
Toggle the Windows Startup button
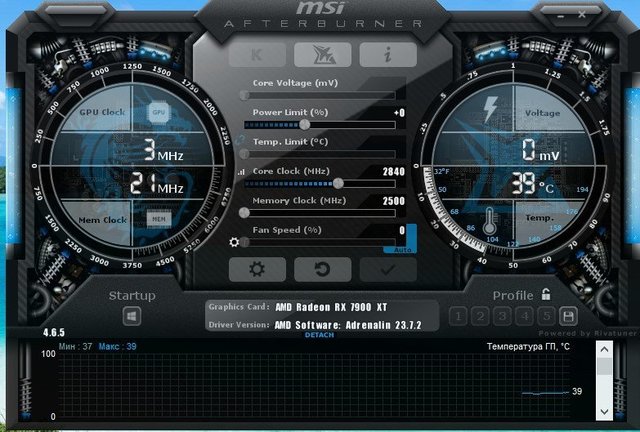(131, 316)
